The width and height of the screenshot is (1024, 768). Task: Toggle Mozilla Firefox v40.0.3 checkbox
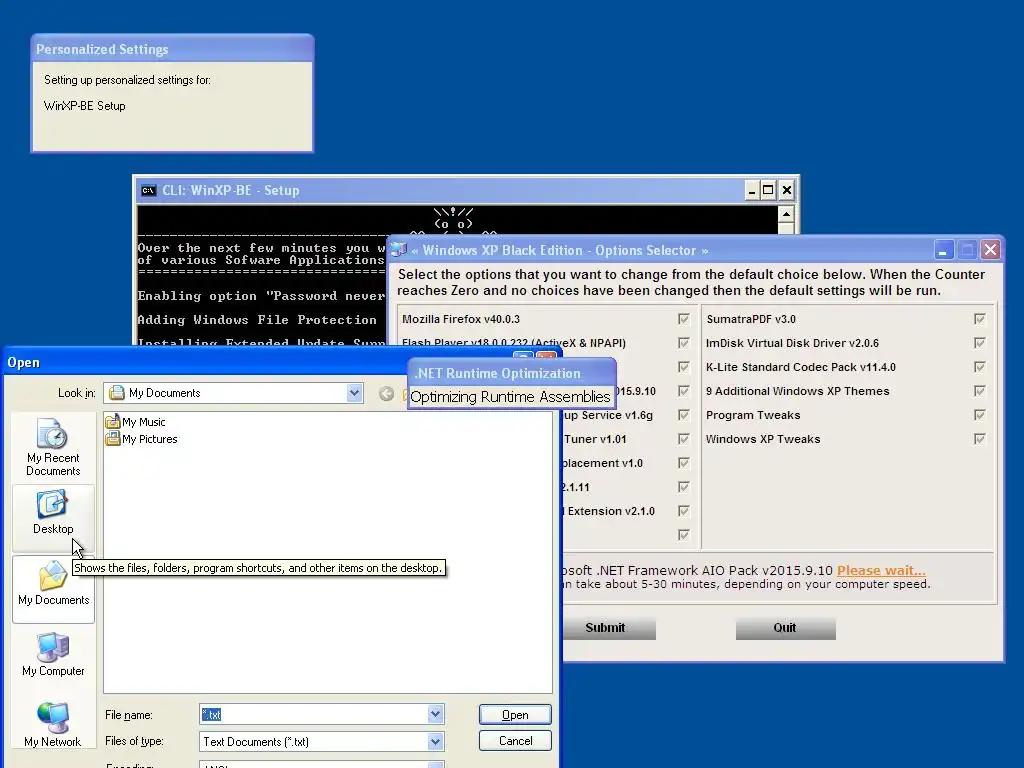[x=683, y=319]
